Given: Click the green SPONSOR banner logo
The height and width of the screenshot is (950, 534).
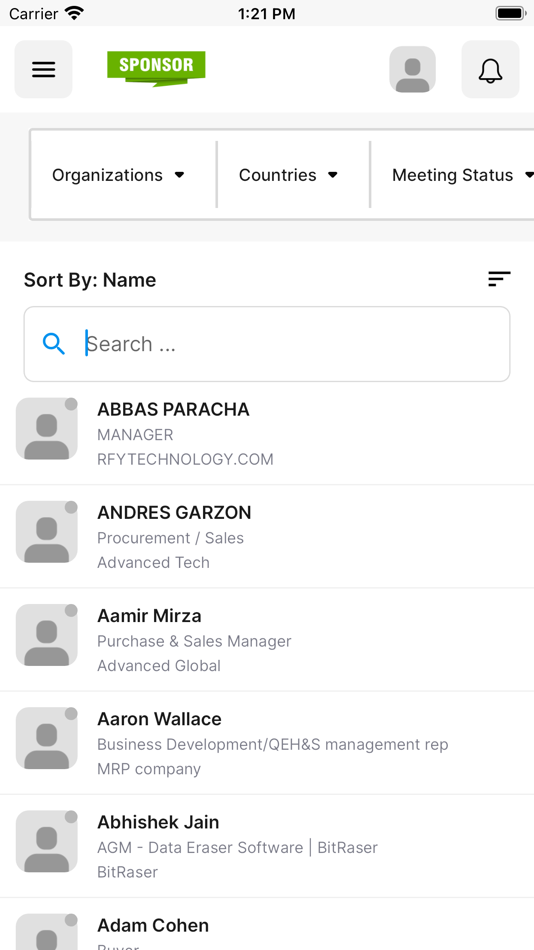Looking at the screenshot, I should coord(156,68).
